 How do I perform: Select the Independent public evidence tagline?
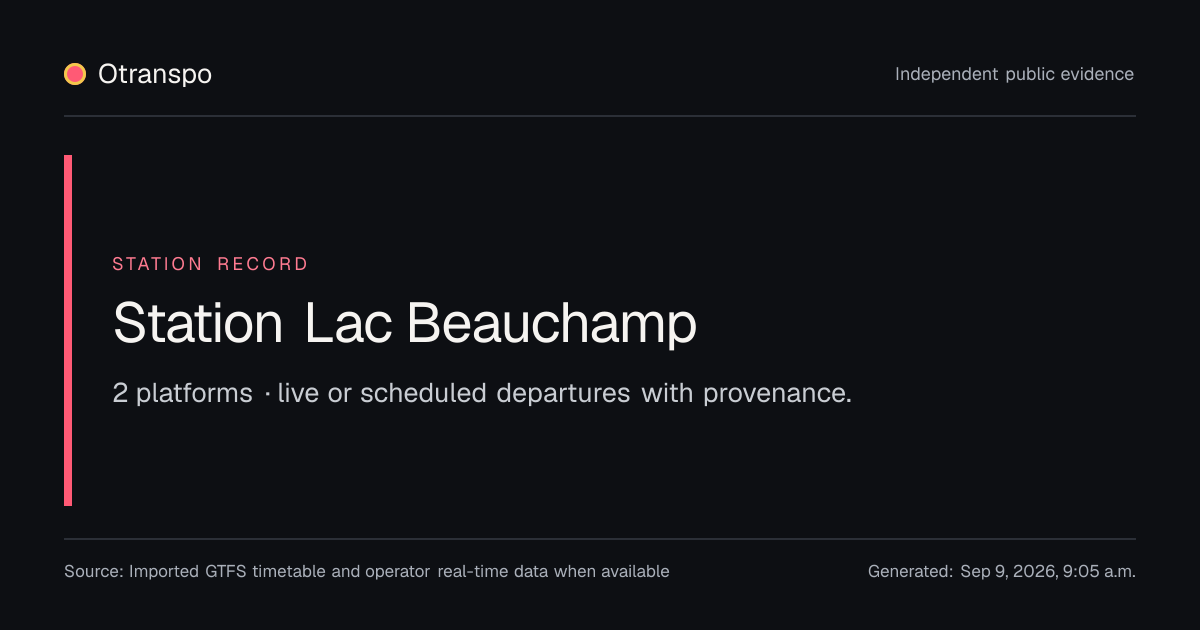pos(1014,74)
